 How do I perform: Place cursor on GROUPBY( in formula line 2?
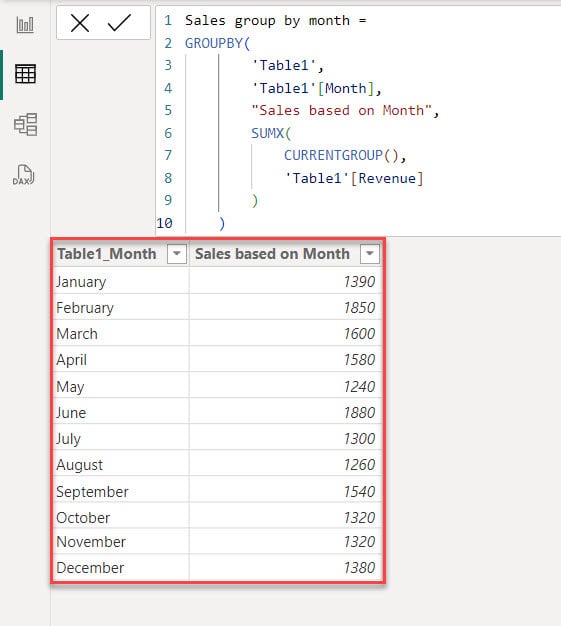tap(218, 43)
